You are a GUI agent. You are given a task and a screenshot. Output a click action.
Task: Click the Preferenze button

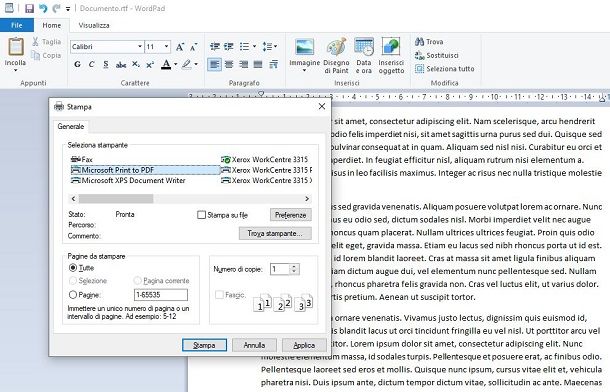tap(291, 215)
